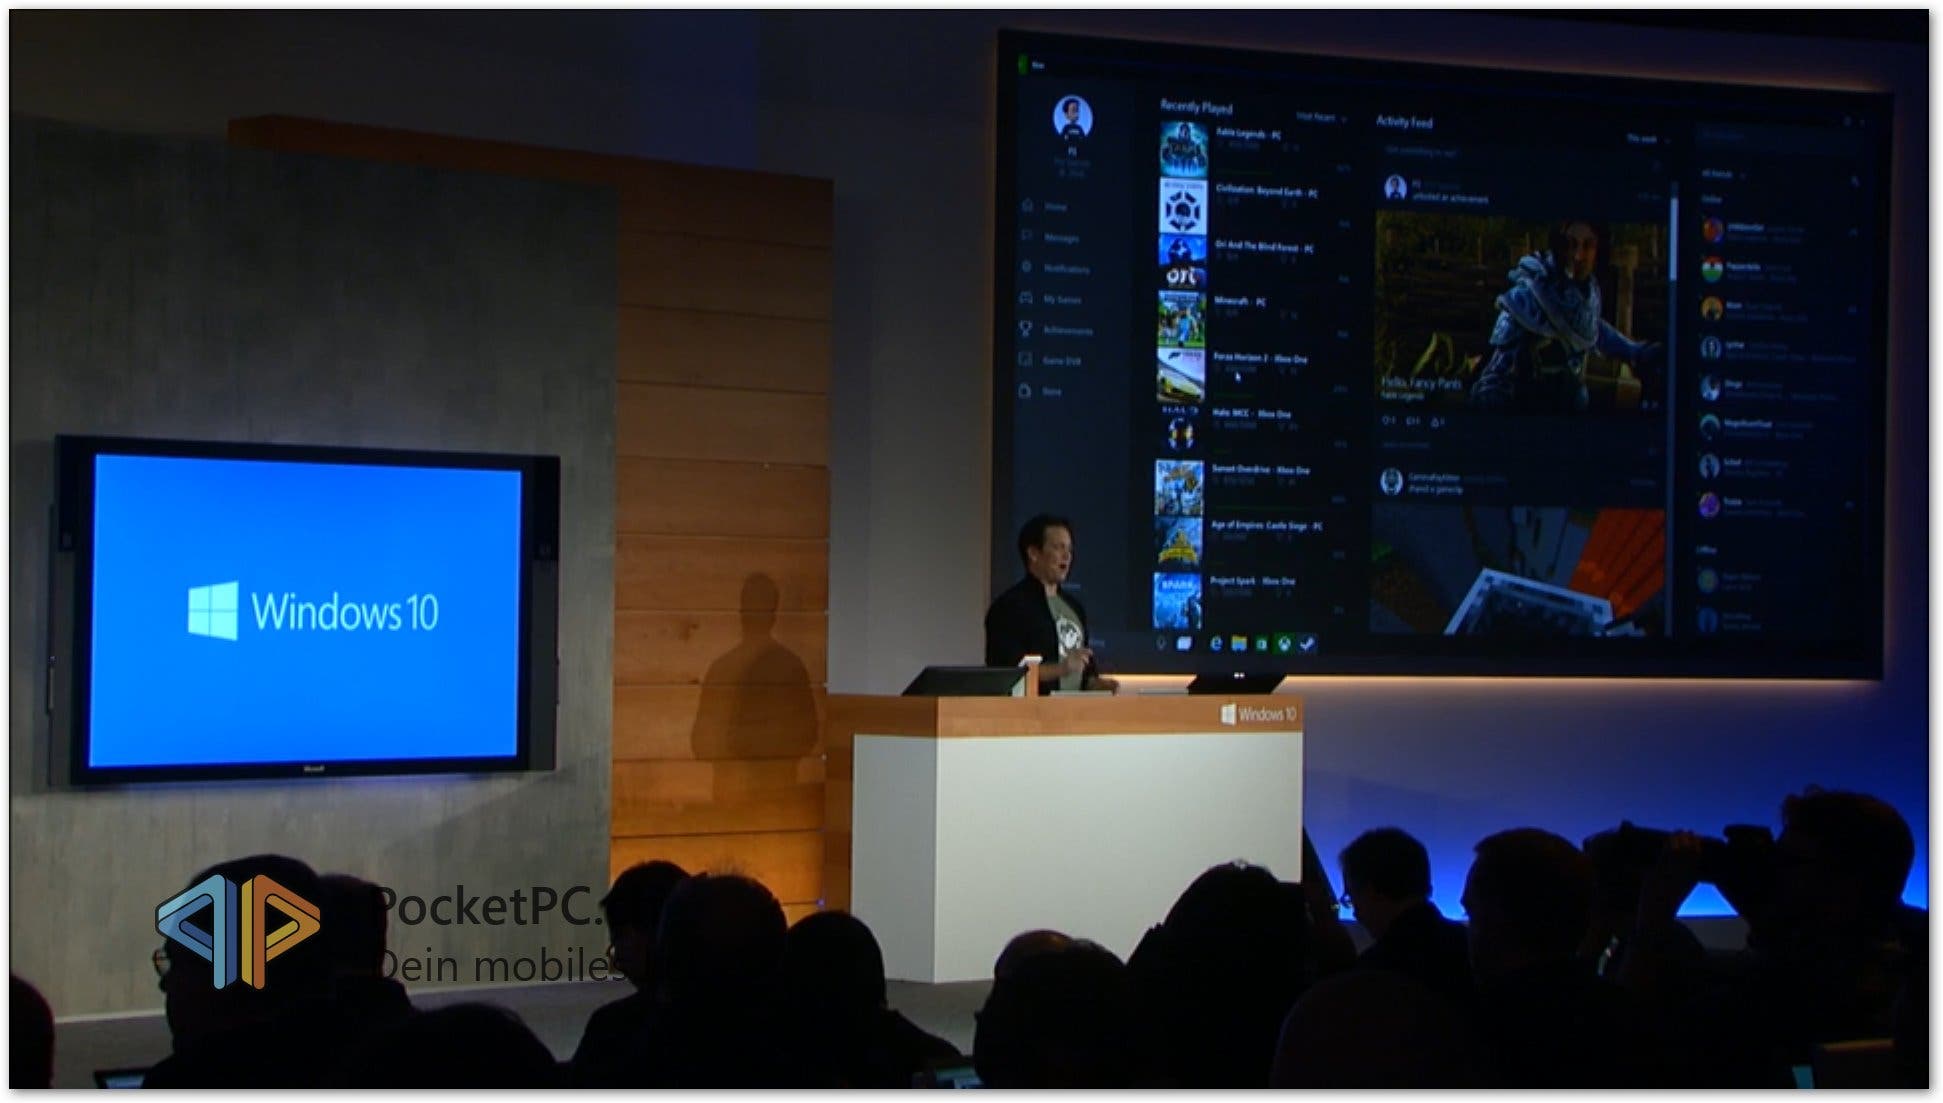Click the activity feed scrollbar
The height and width of the screenshot is (1103, 1943).
point(1672,240)
